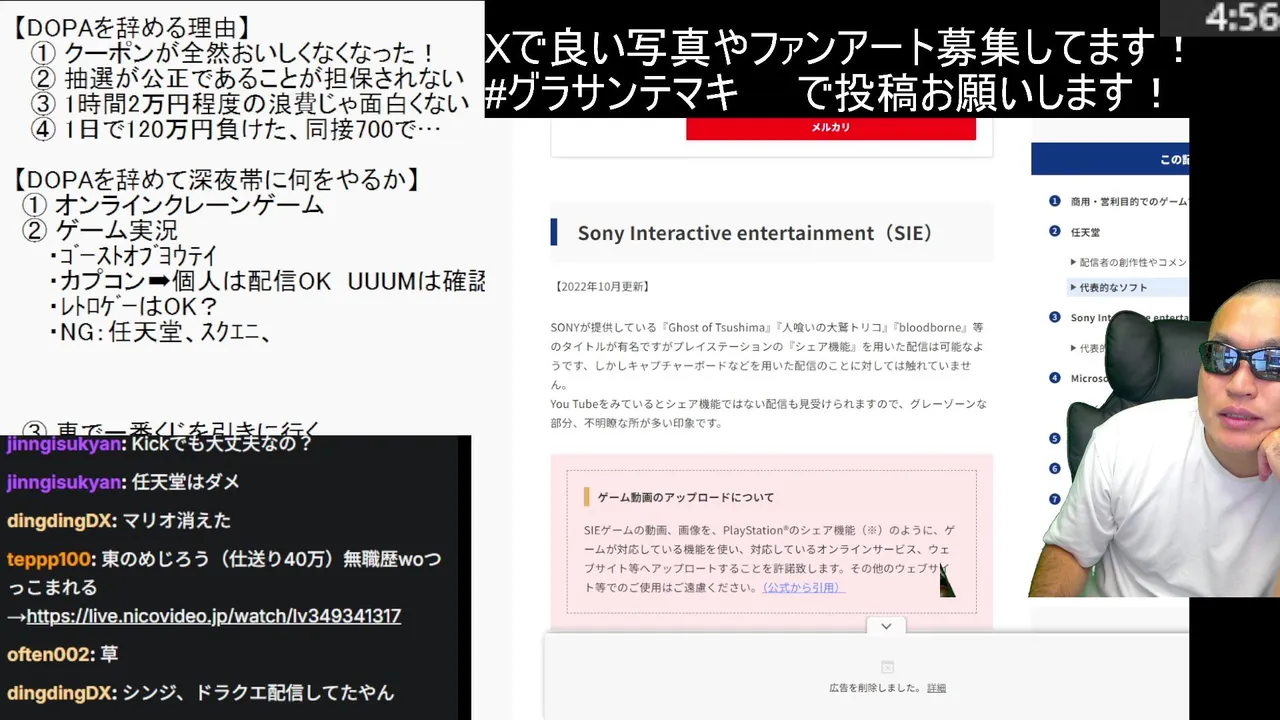Jump to the 任天堂 section in the contents

point(1085,232)
